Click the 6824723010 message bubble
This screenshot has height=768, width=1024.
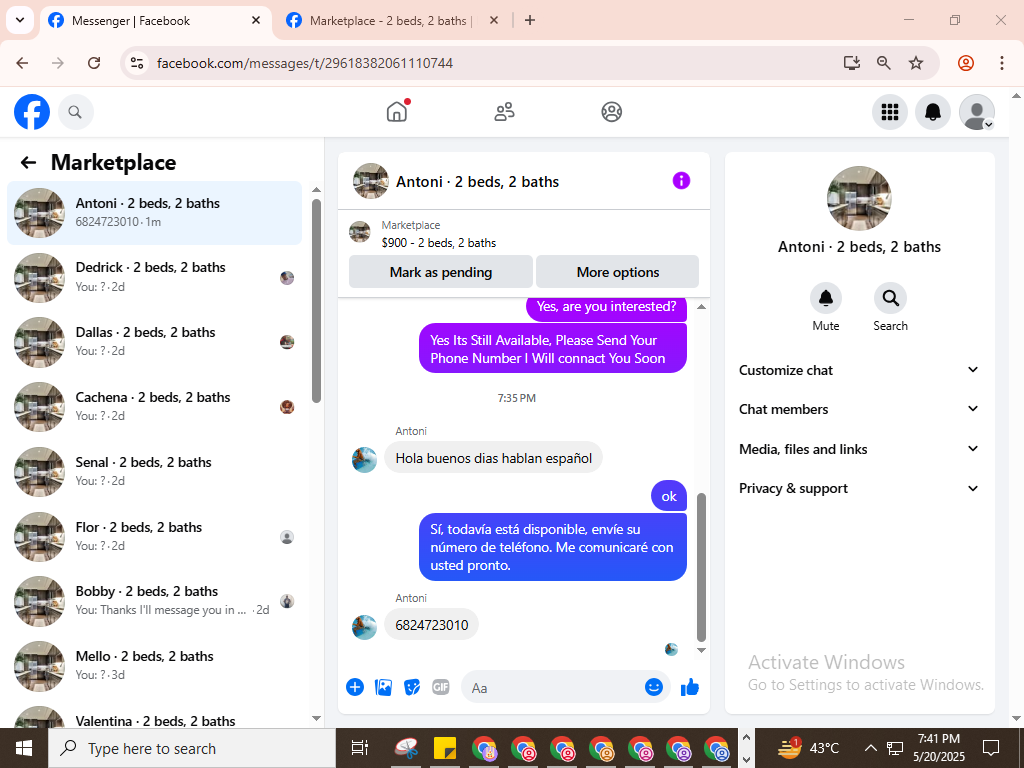[432, 624]
